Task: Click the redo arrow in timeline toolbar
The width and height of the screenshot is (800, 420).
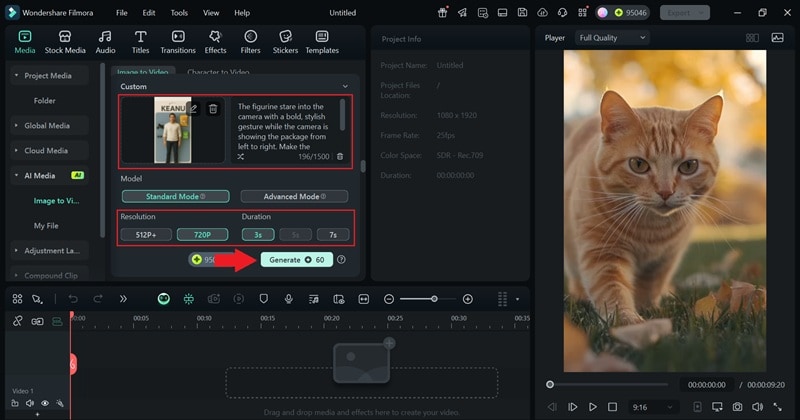Action: pyautogui.click(x=98, y=299)
